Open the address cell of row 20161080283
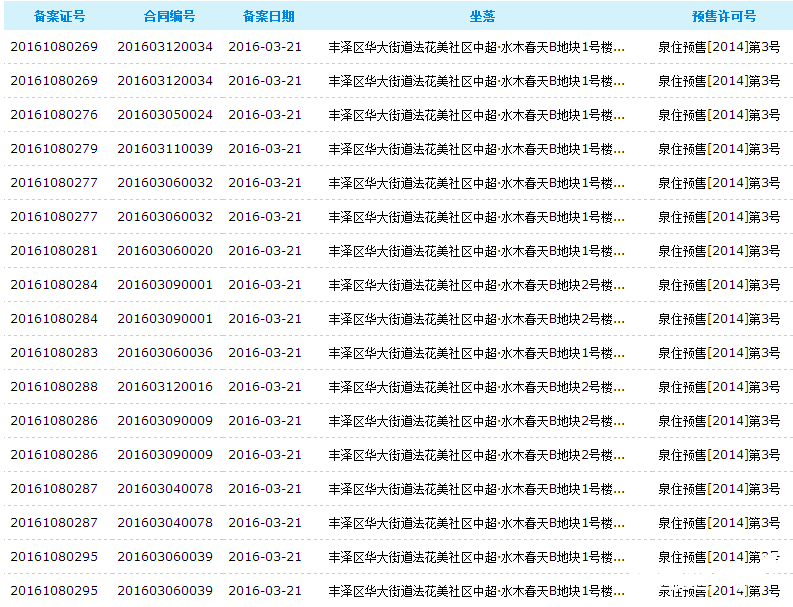 (476, 353)
